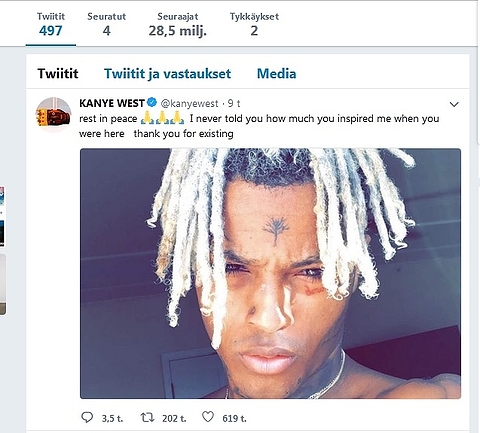This screenshot has width=480, height=433.
Task: Open the Seuratut following list
Action: click(x=107, y=25)
